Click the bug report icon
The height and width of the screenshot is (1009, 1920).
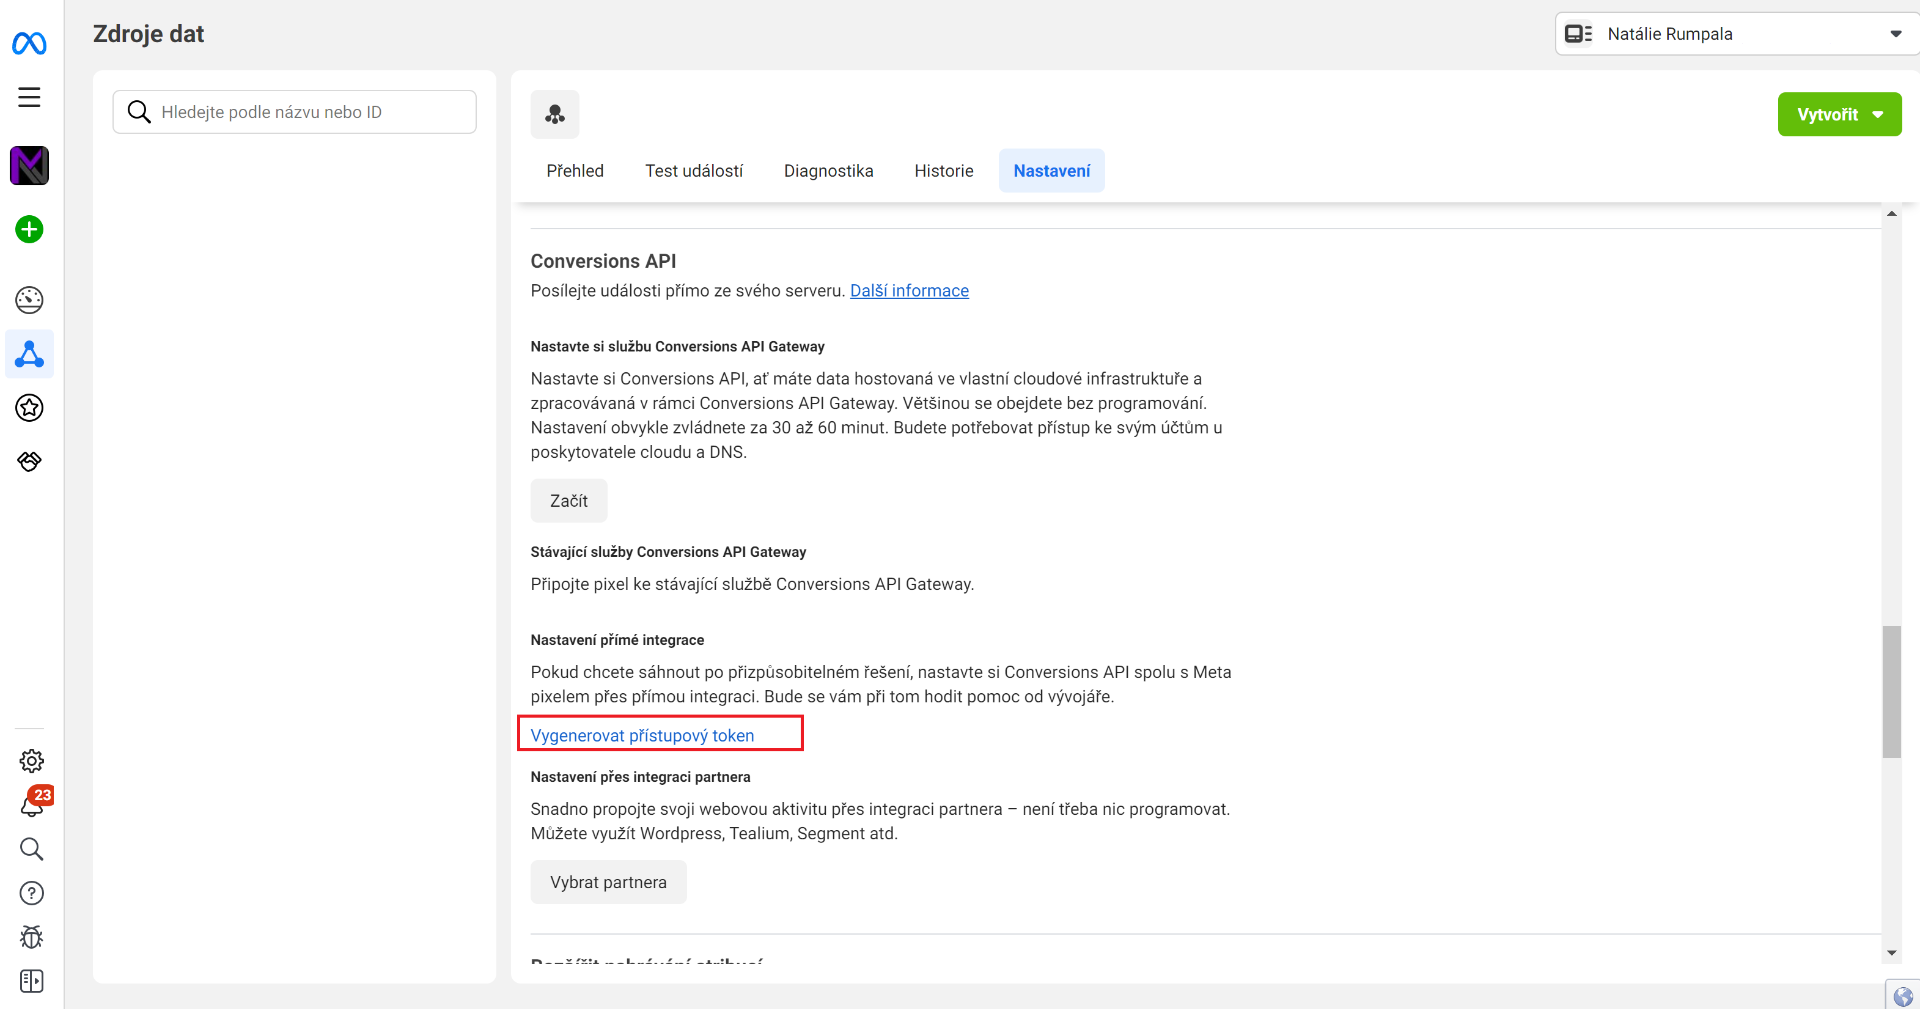31,937
